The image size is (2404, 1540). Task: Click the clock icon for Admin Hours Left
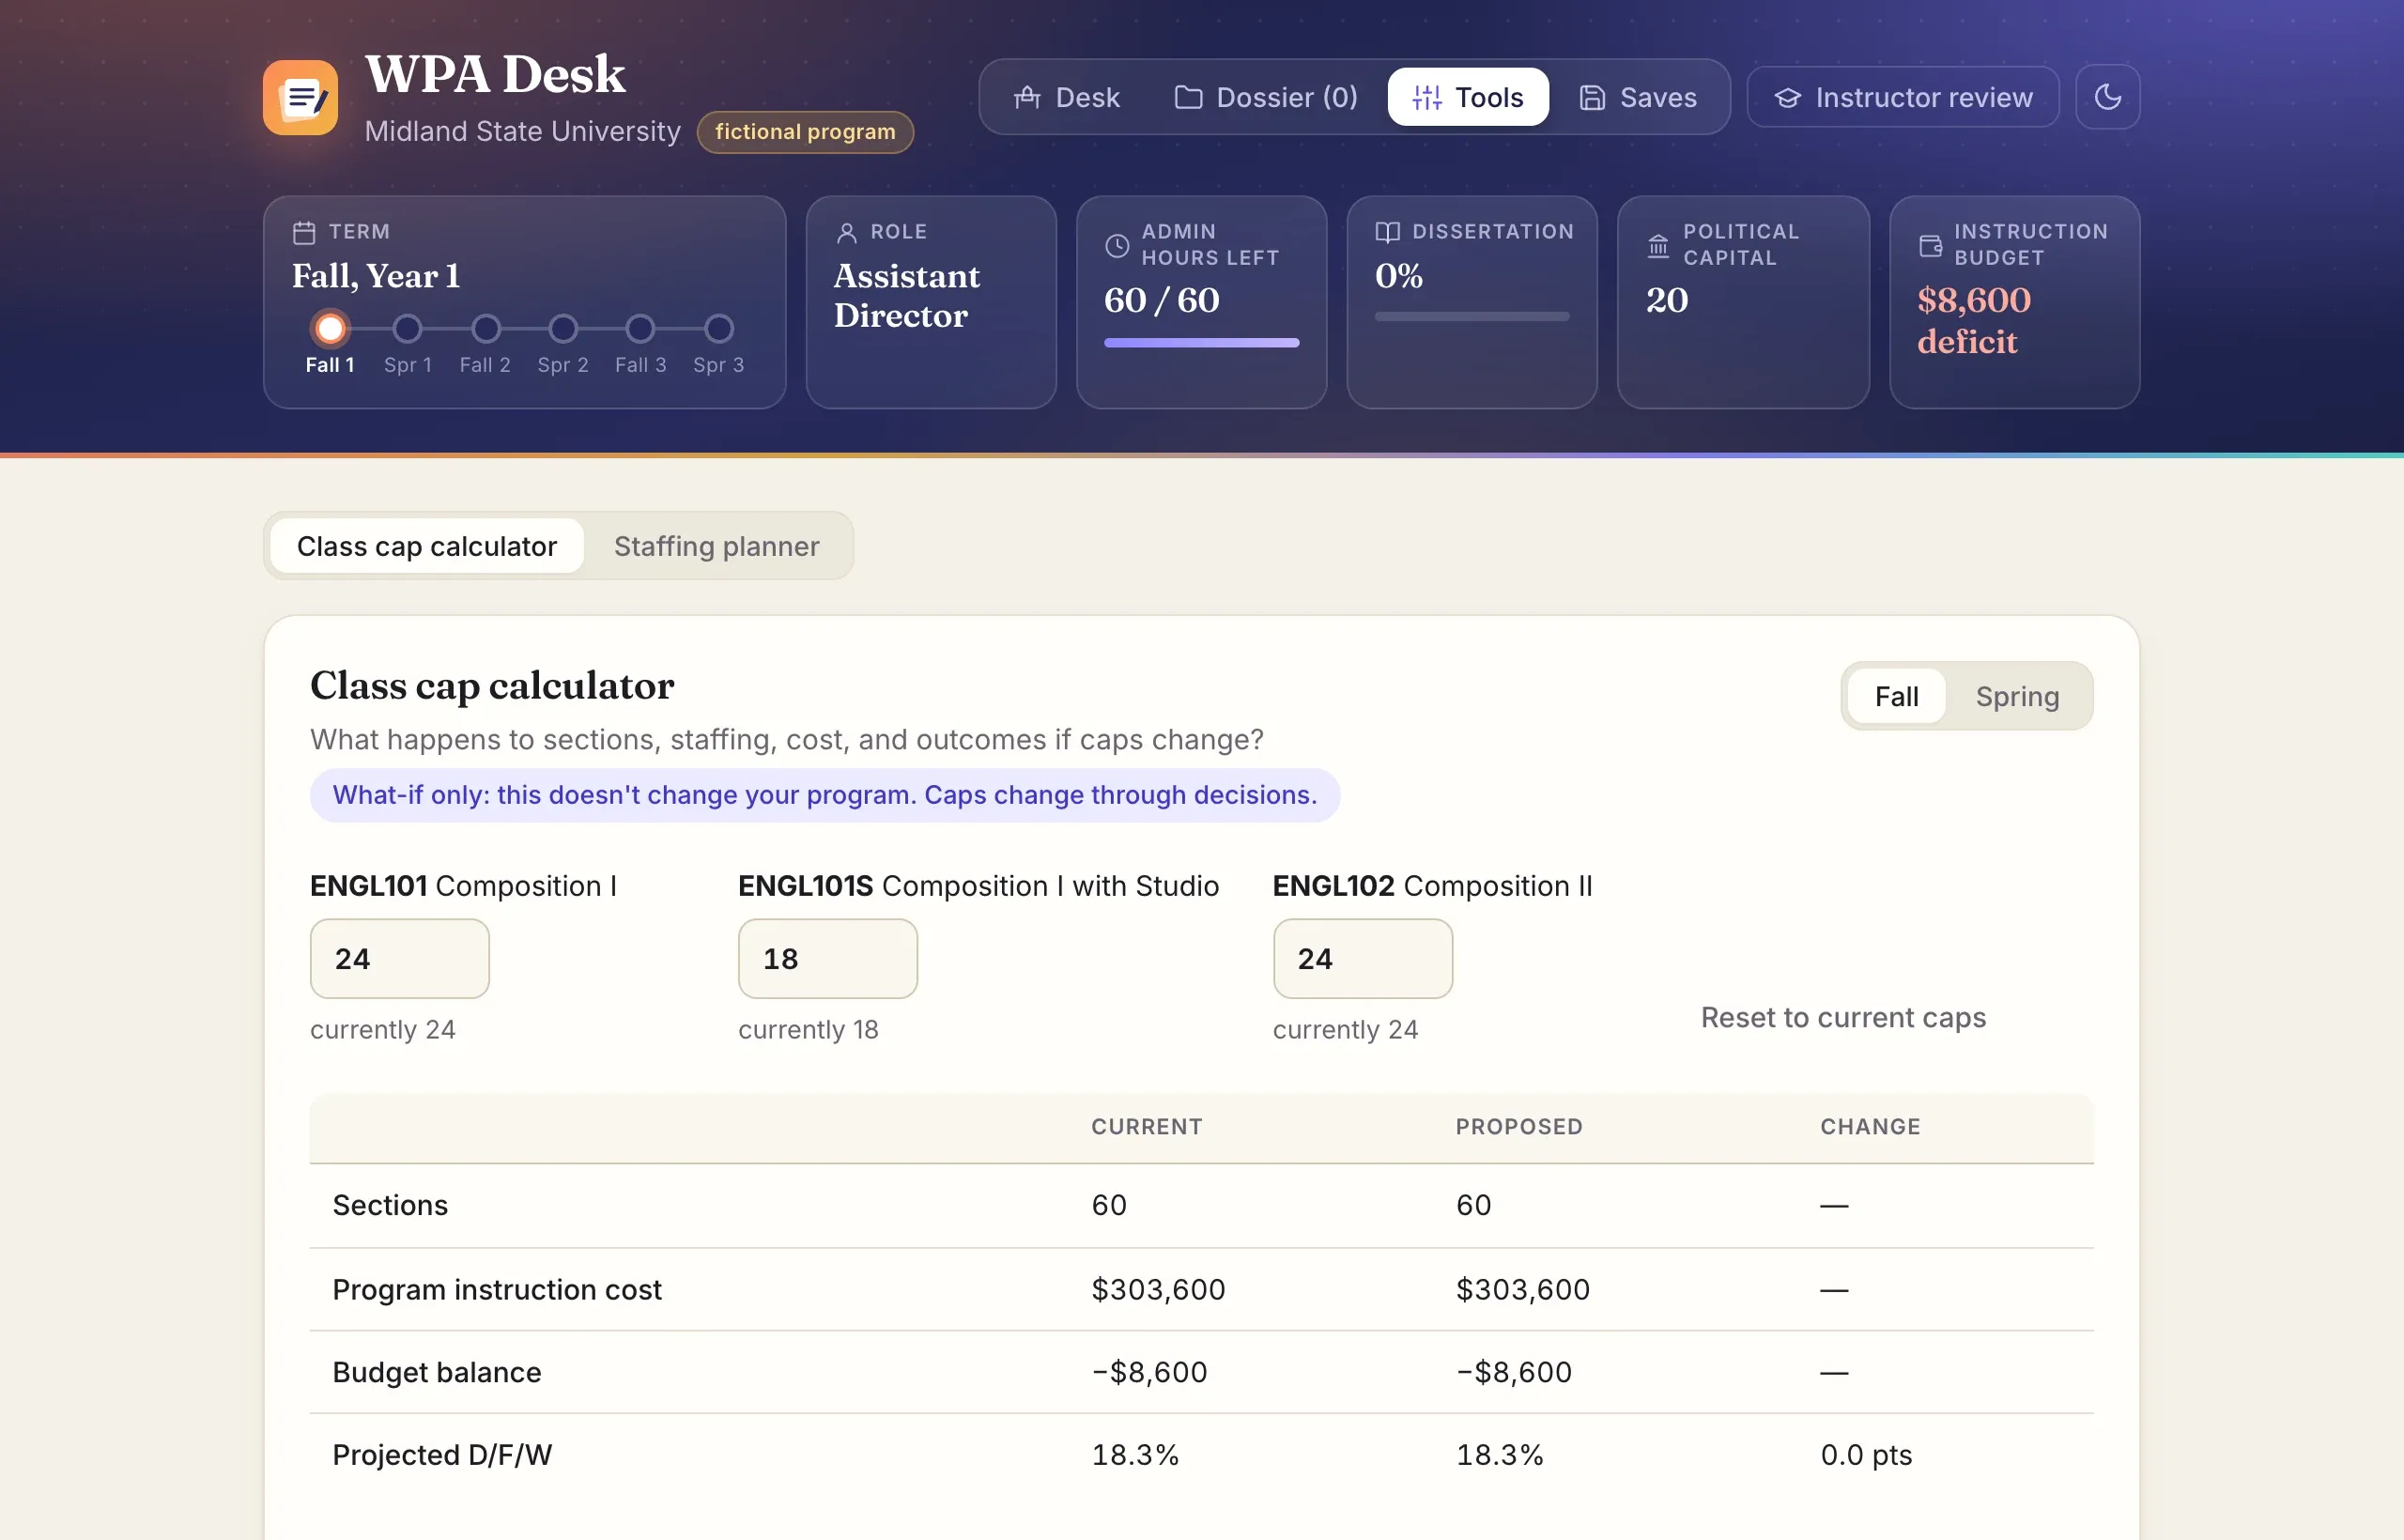click(x=1117, y=245)
